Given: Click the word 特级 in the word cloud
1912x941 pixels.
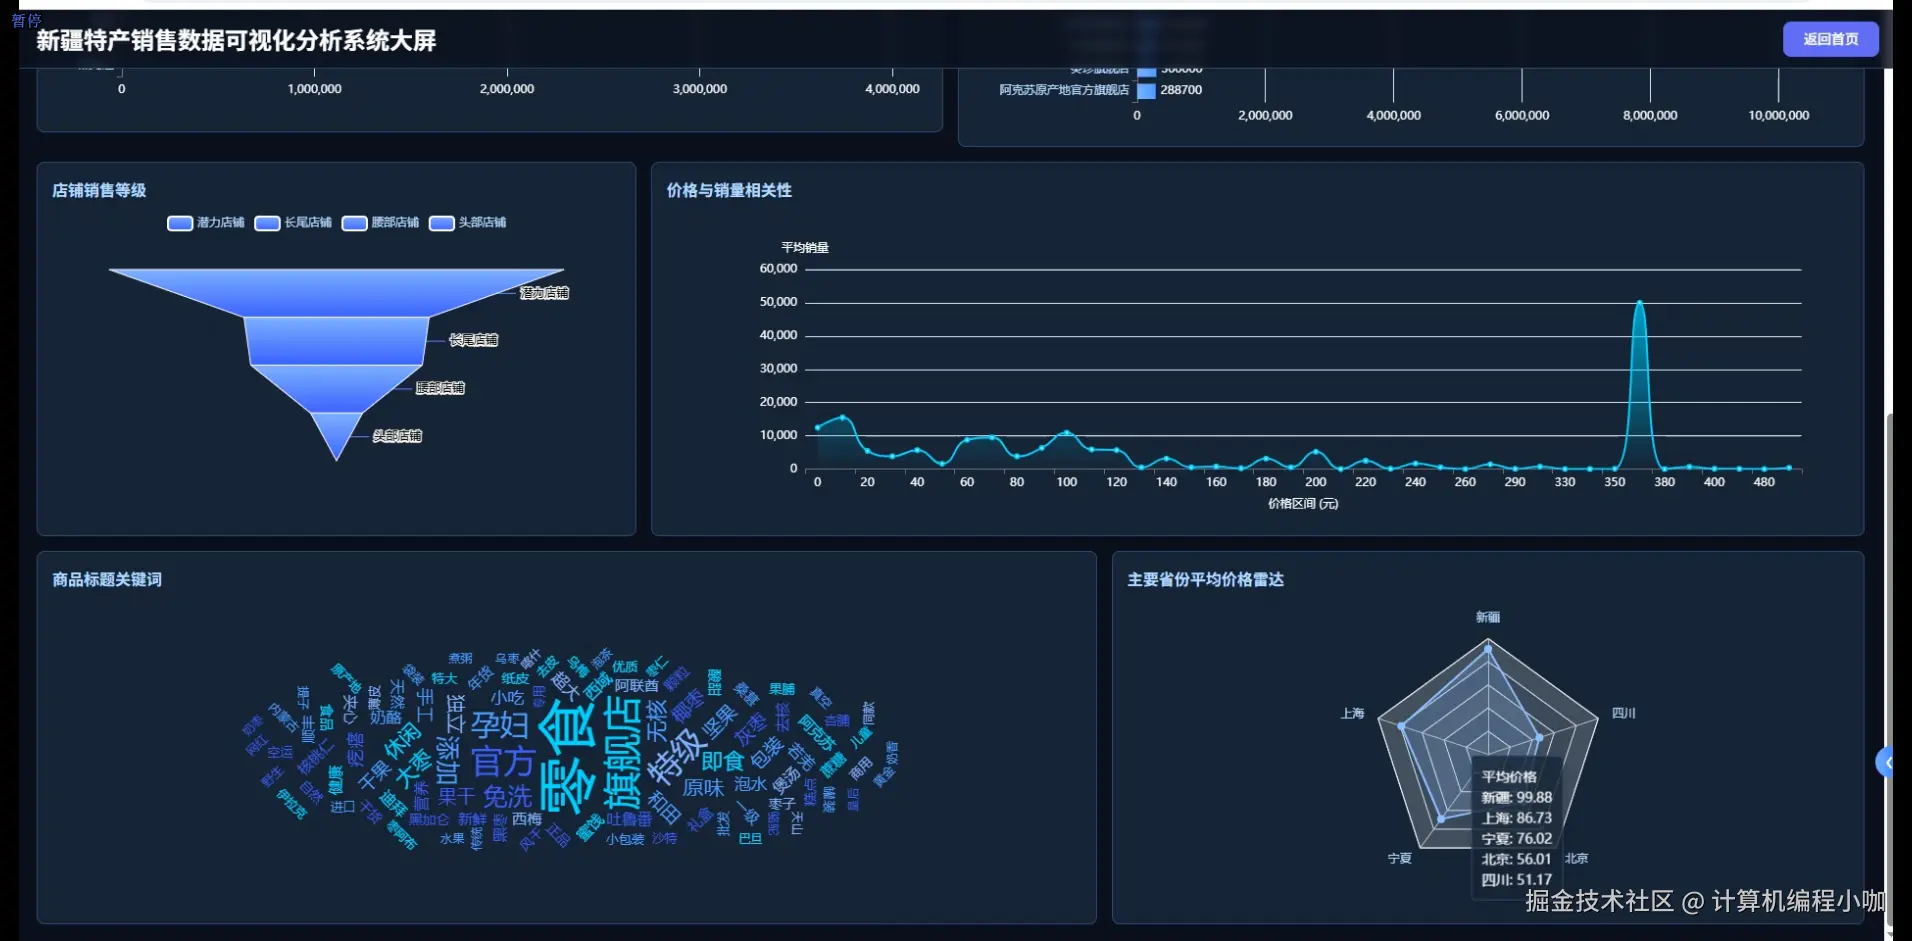Looking at the screenshot, I should (x=677, y=756).
